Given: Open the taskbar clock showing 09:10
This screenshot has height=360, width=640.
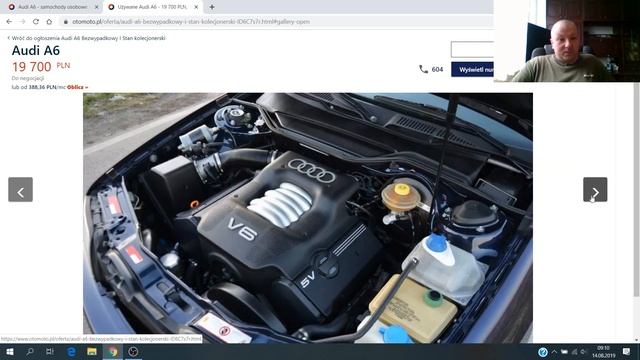Looking at the screenshot, I should pos(603,352).
